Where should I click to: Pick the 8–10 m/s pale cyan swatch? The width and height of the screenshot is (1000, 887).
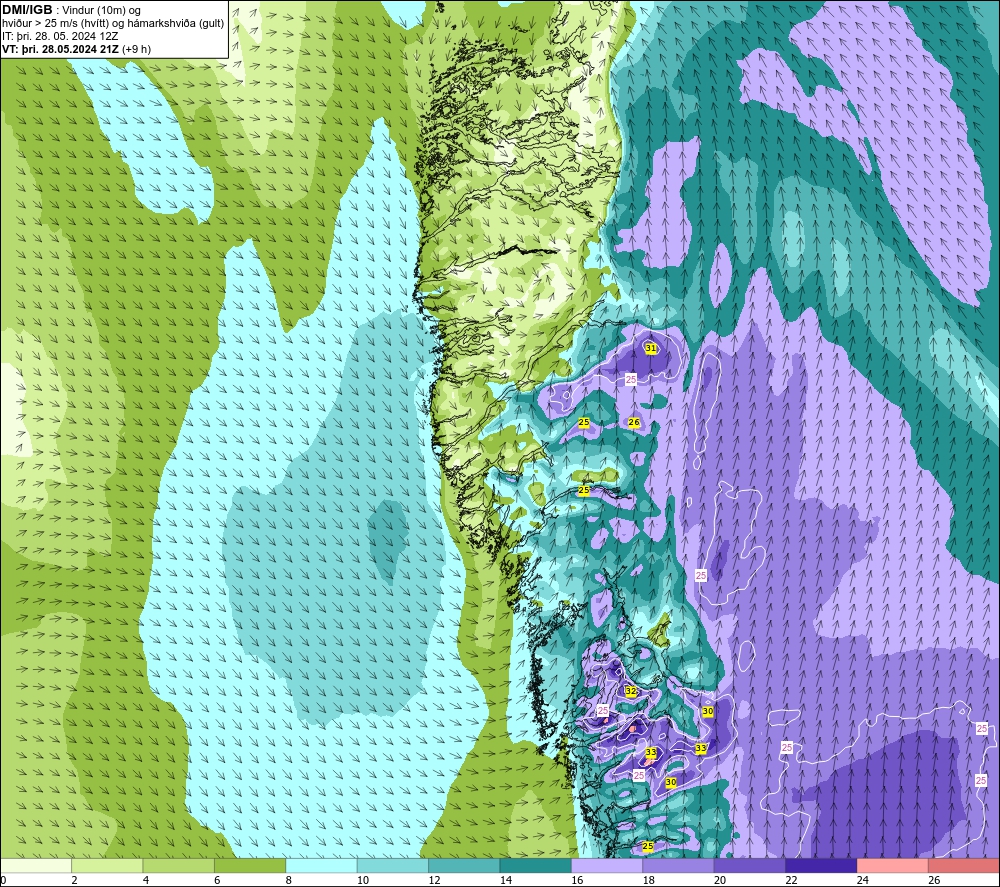[321, 865]
